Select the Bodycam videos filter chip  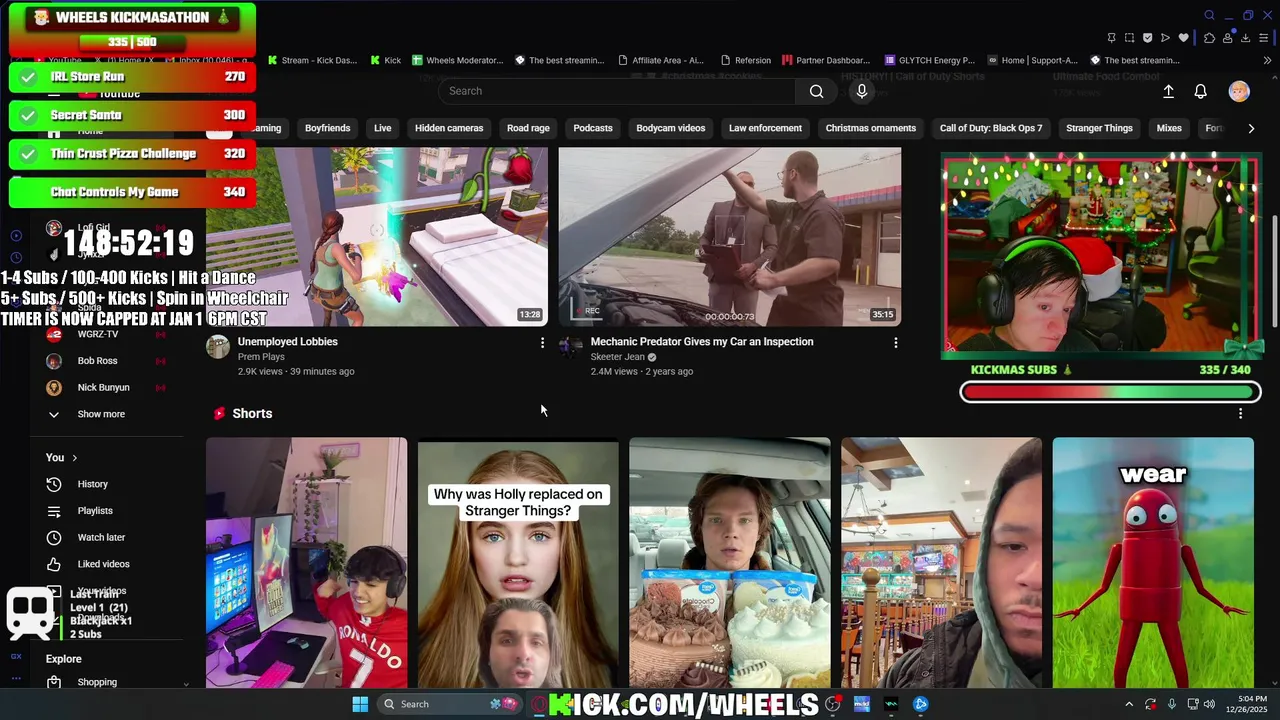[x=671, y=128]
